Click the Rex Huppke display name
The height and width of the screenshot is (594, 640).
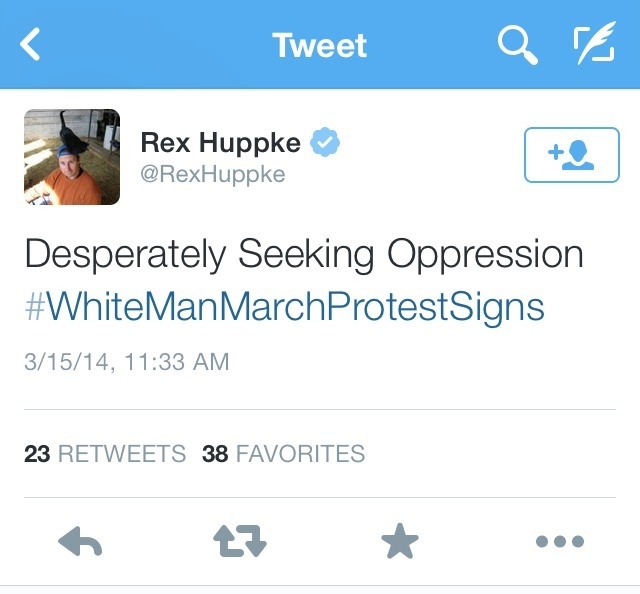220,143
